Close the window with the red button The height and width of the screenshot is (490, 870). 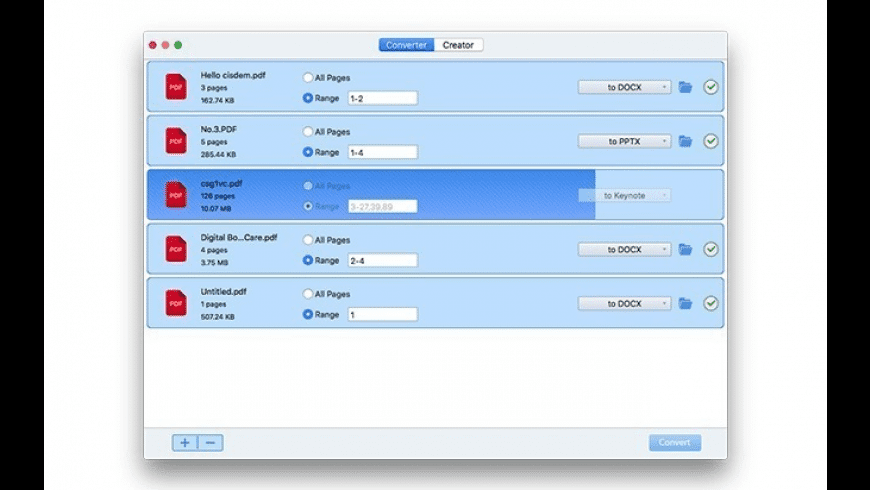tap(153, 45)
